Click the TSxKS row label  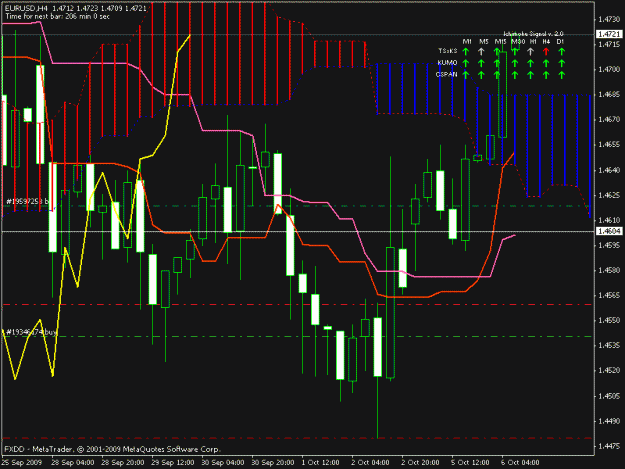click(447, 51)
